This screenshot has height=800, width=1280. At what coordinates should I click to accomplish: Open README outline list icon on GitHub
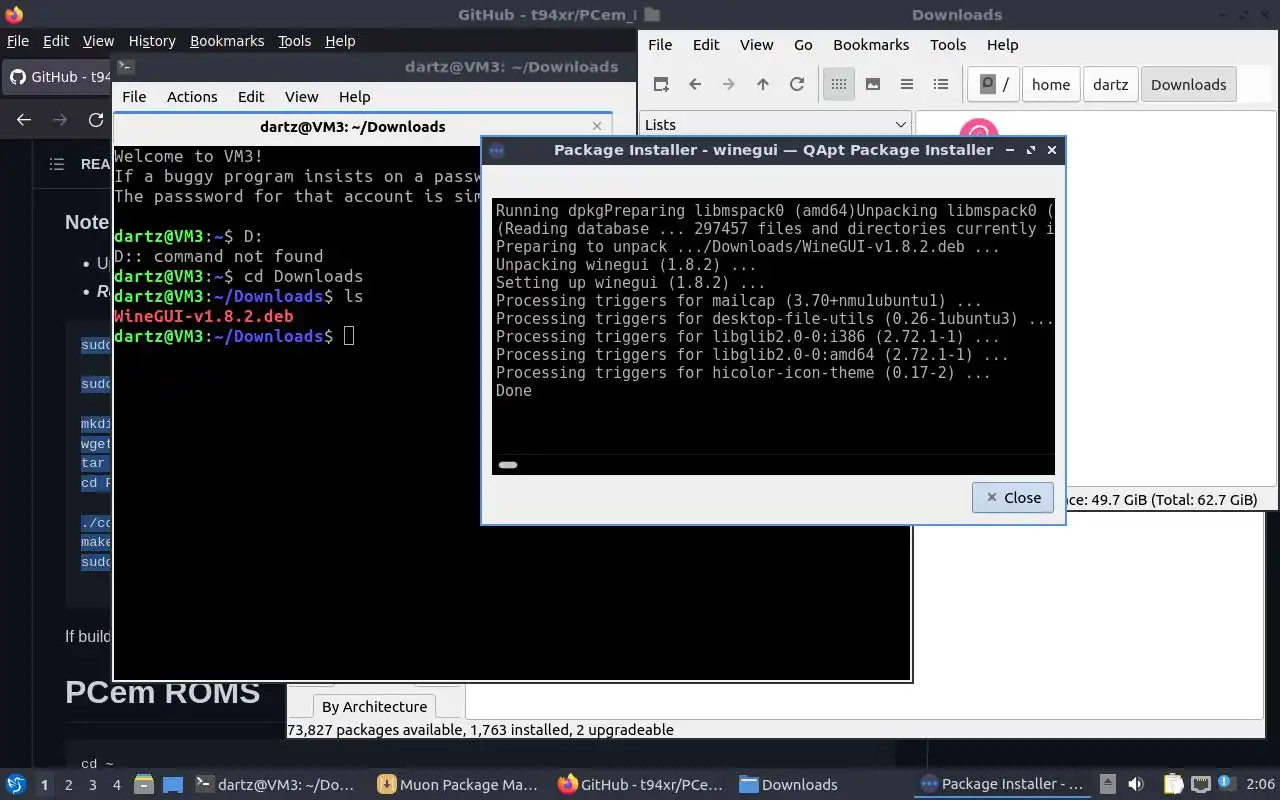pyautogui.click(x=57, y=164)
